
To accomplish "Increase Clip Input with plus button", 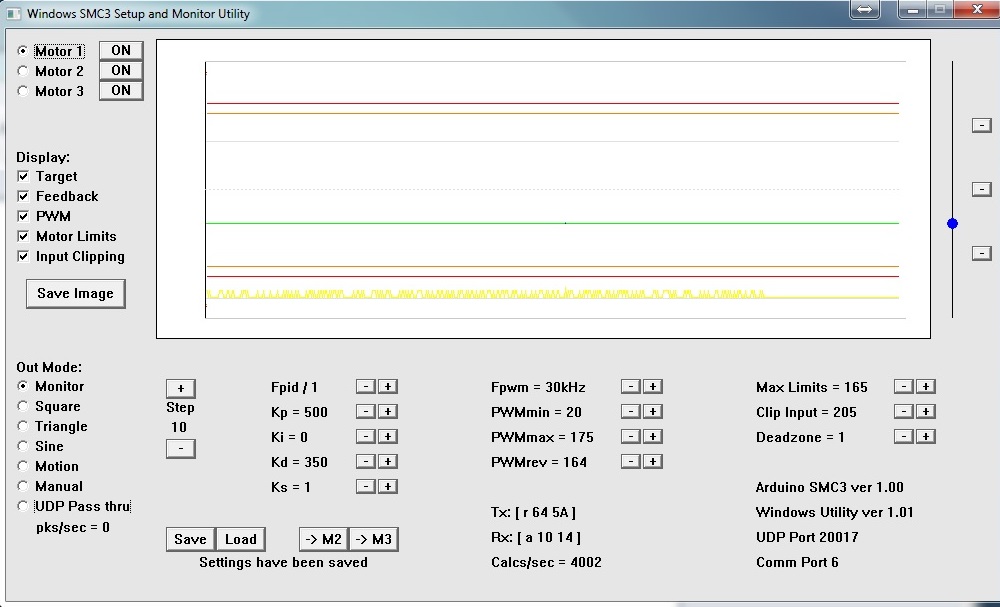I will point(926,411).
